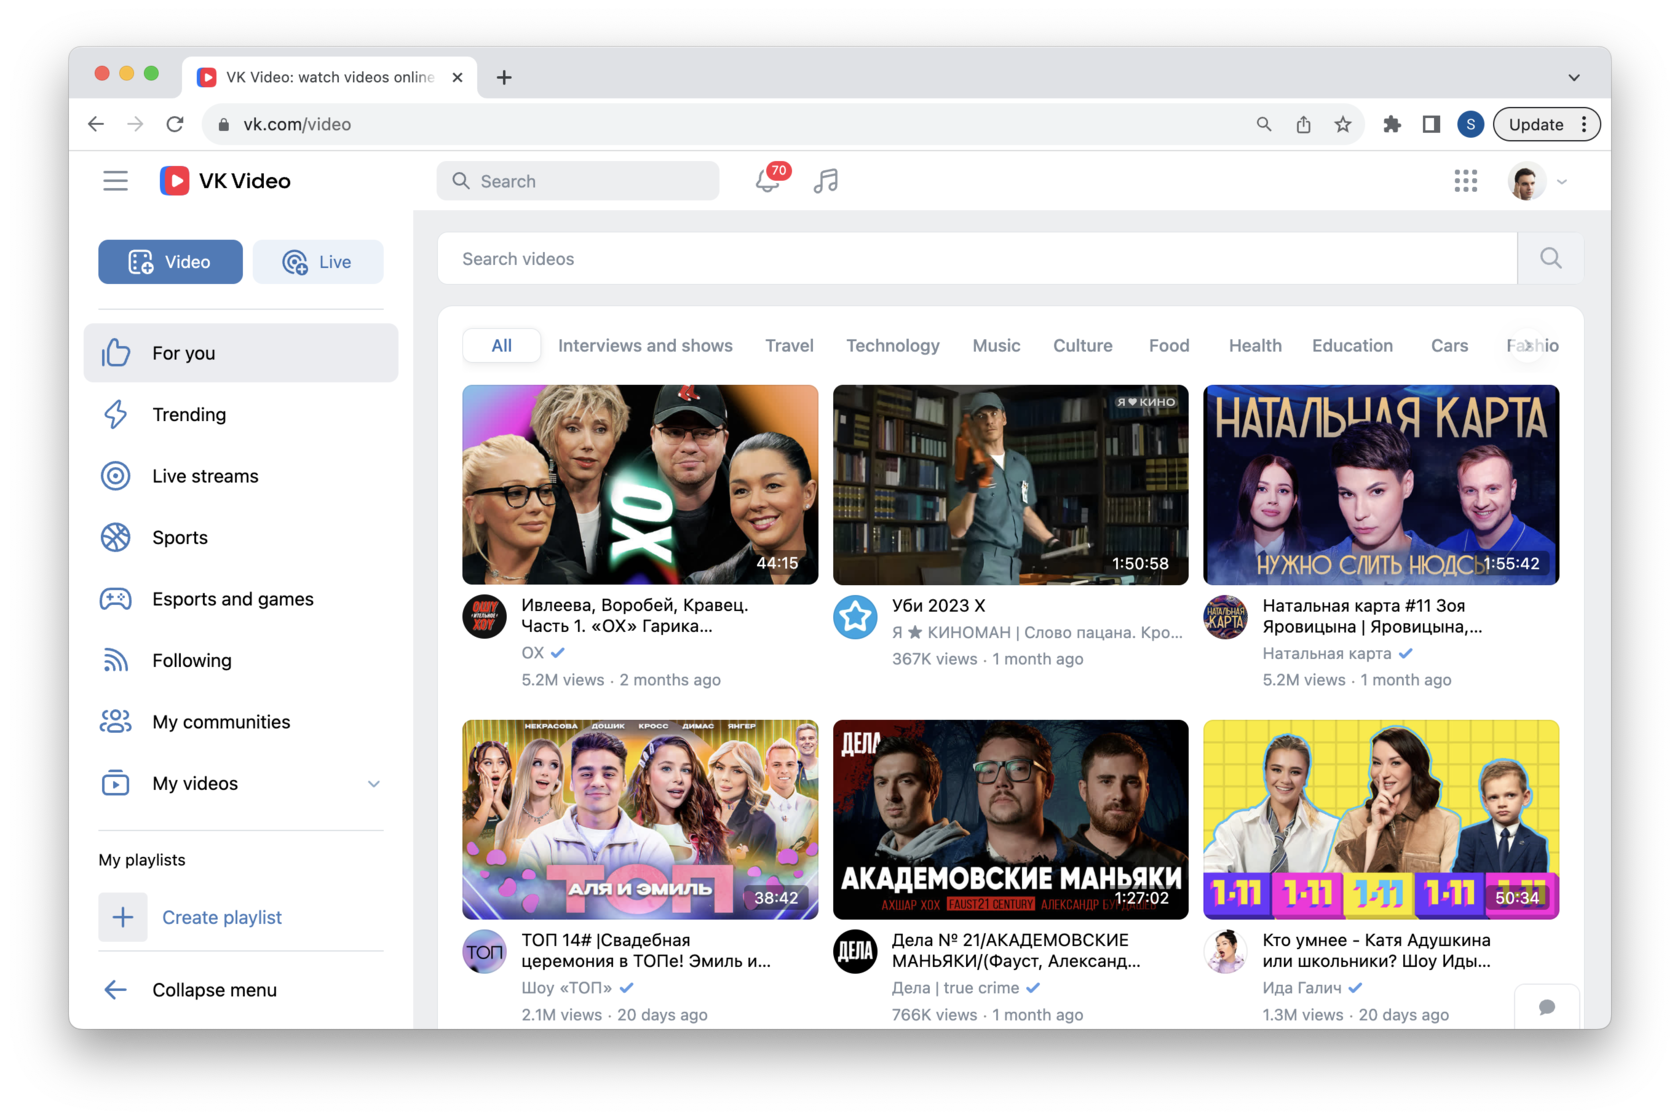The width and height of the screenshot is (1680, 1120).
Task: Switch to Interviews and shows tab
Action: 645,345
